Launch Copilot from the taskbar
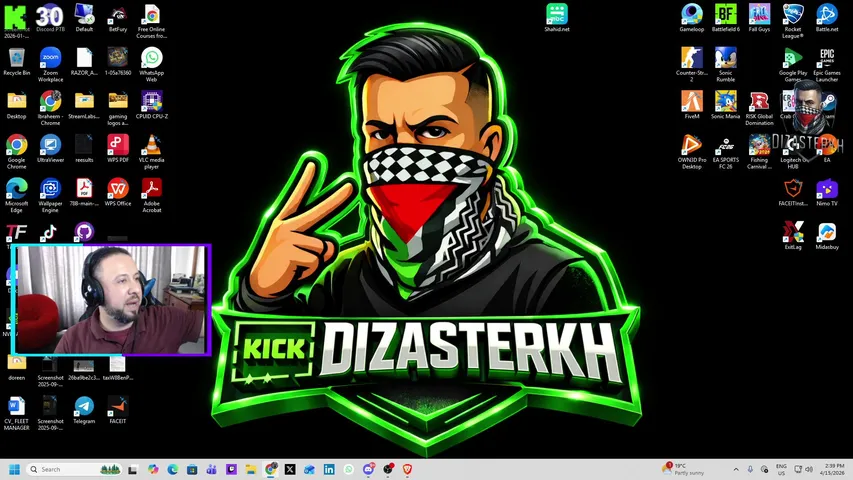The height and width of the screenshot is (480, 853). point(153,469)
